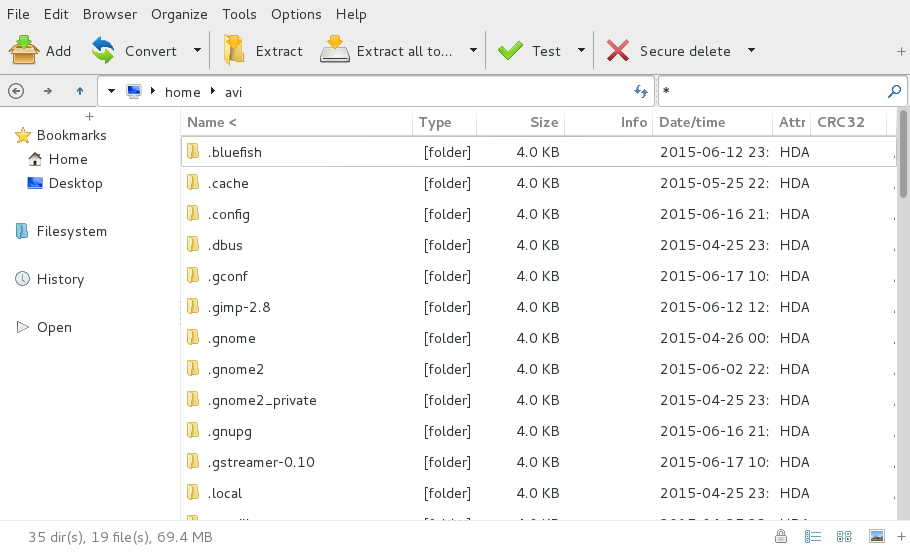This screenshot has height=552, width=910.
Task: Open the Convert dropdown arrow
Action: click(197, 50)
